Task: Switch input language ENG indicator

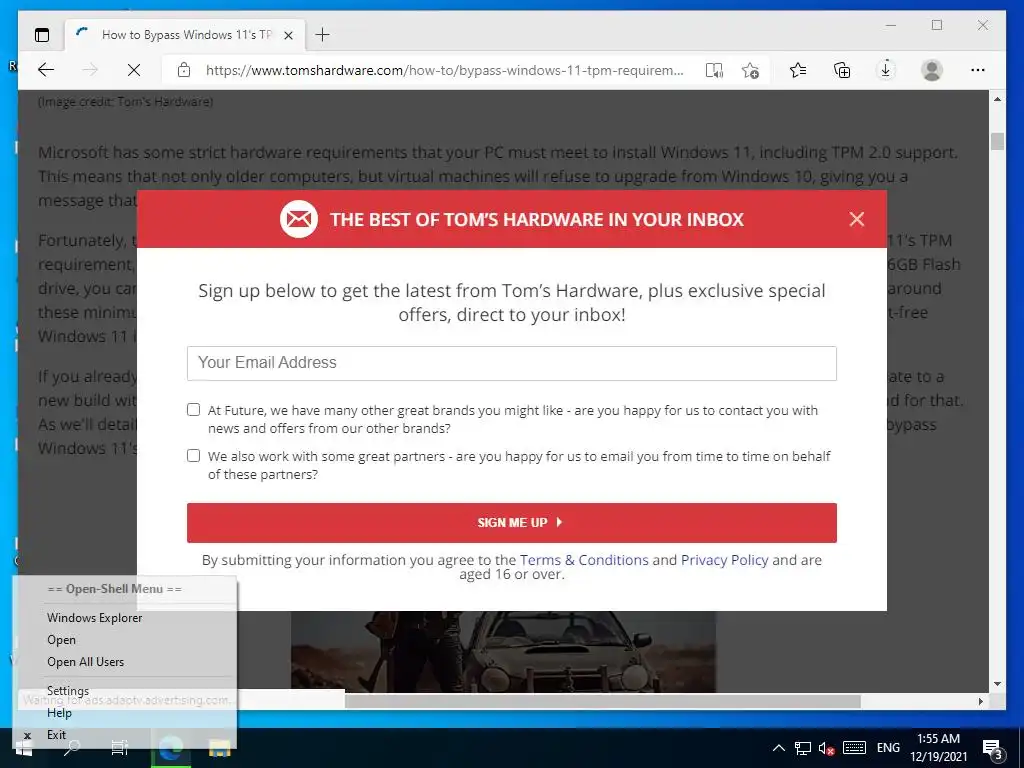Action: [x=888, y=748]
